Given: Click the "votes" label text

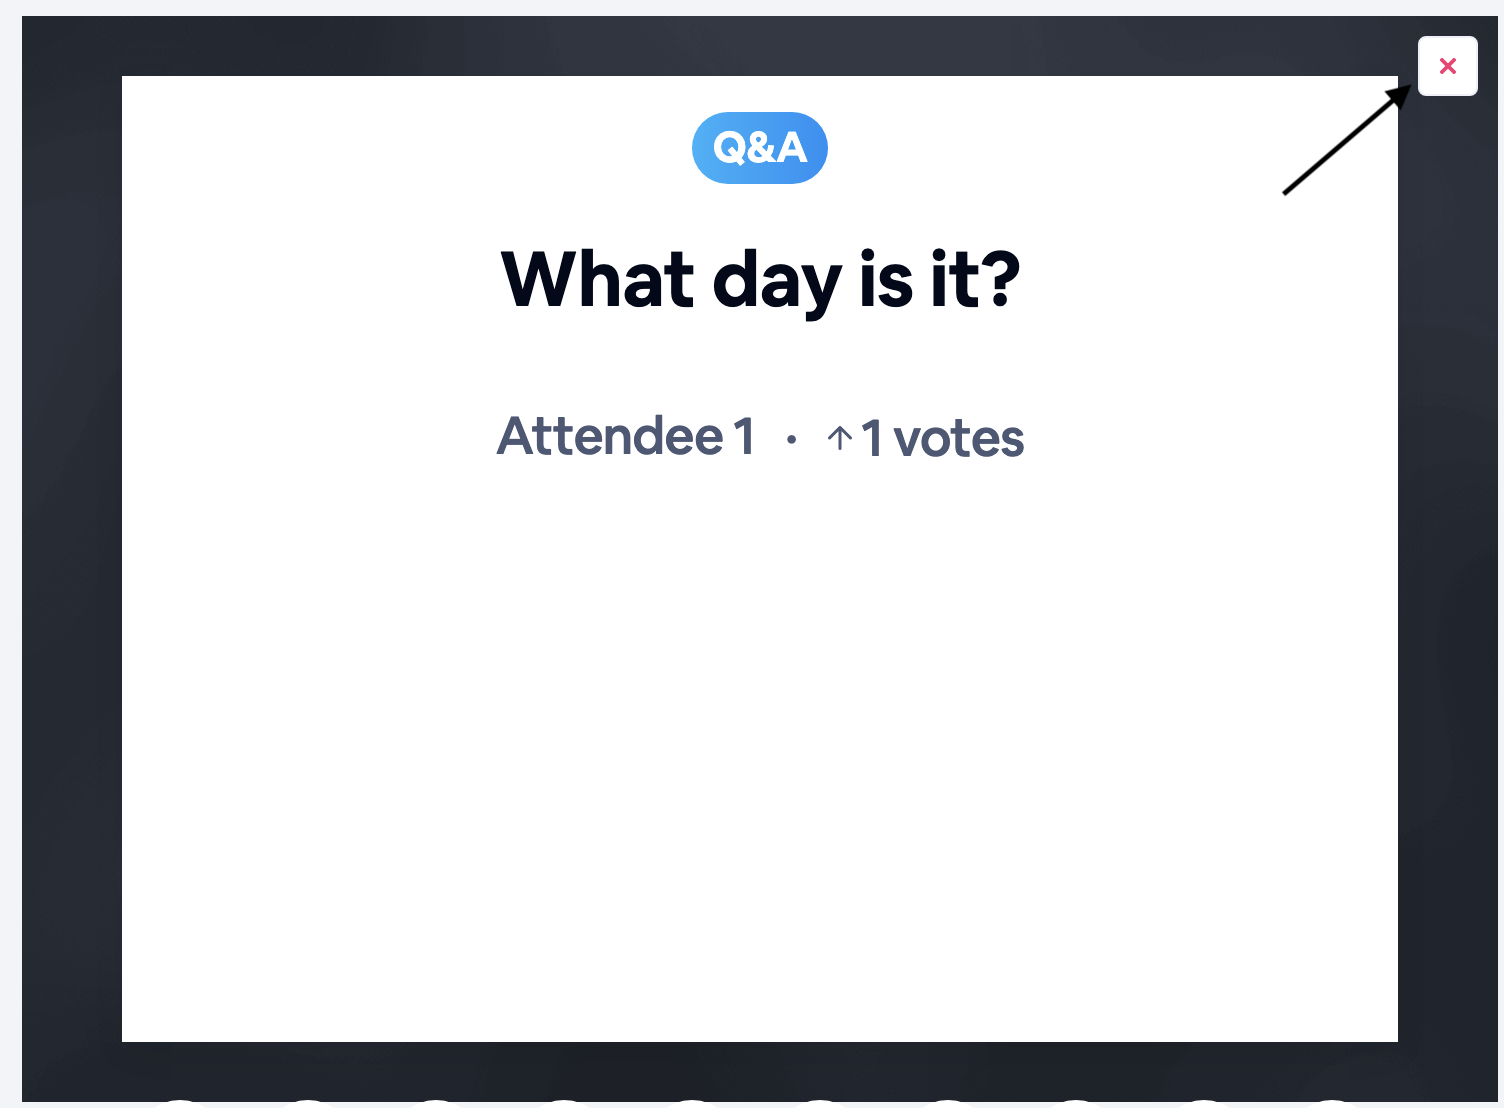Looking at the screenshot, I should click(958, 438).
